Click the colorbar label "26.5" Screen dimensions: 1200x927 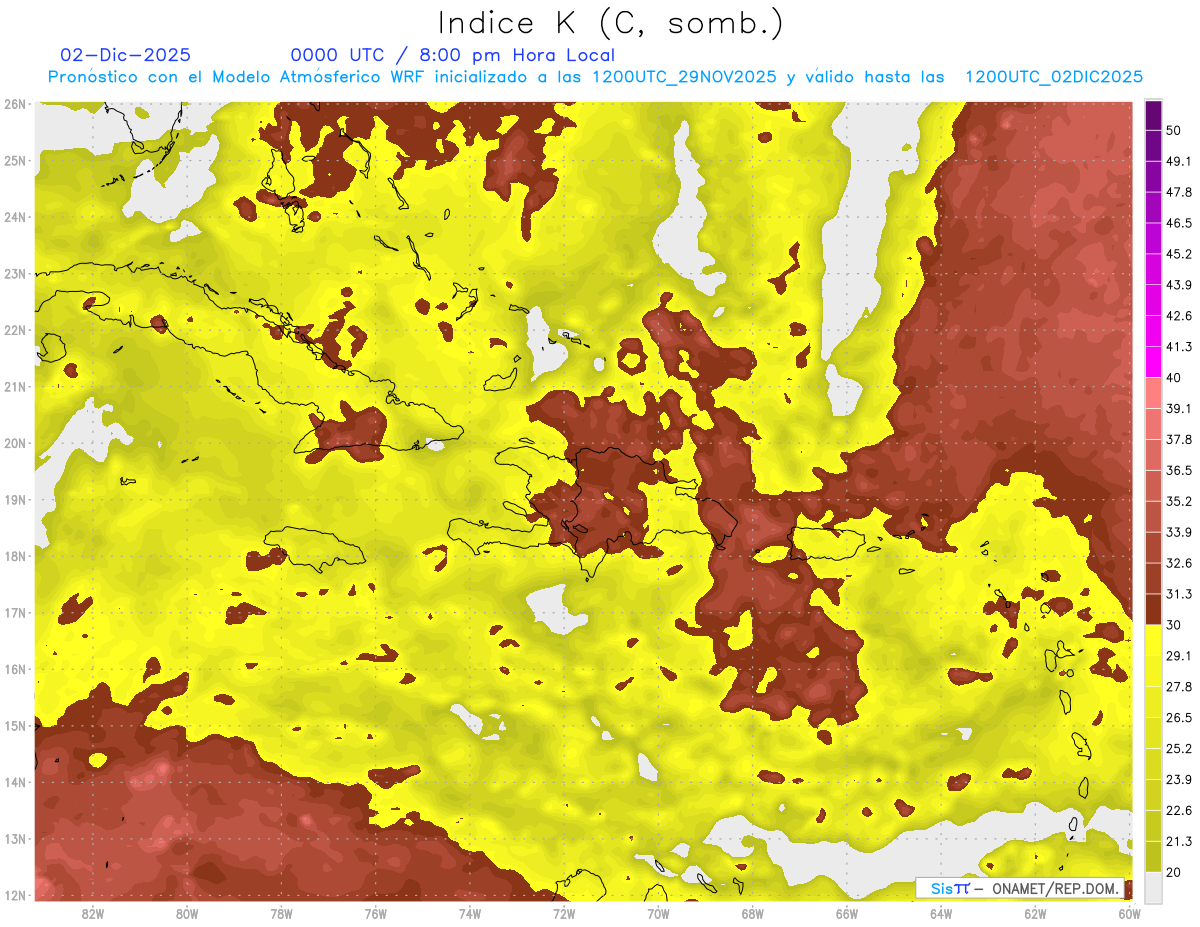coord(1179,717)
